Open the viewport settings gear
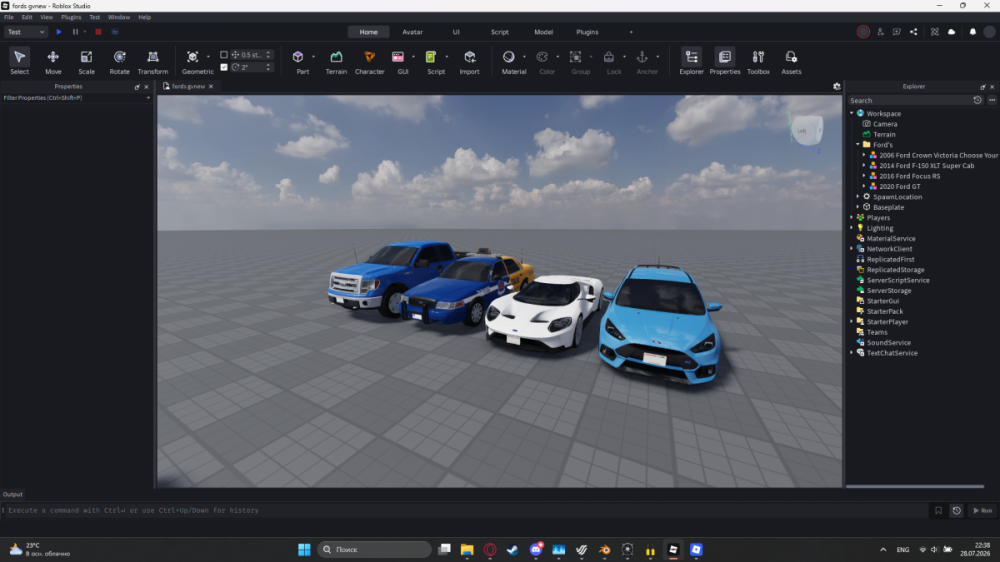Viewport: 1000px width, 562px height. coord(837,86)
